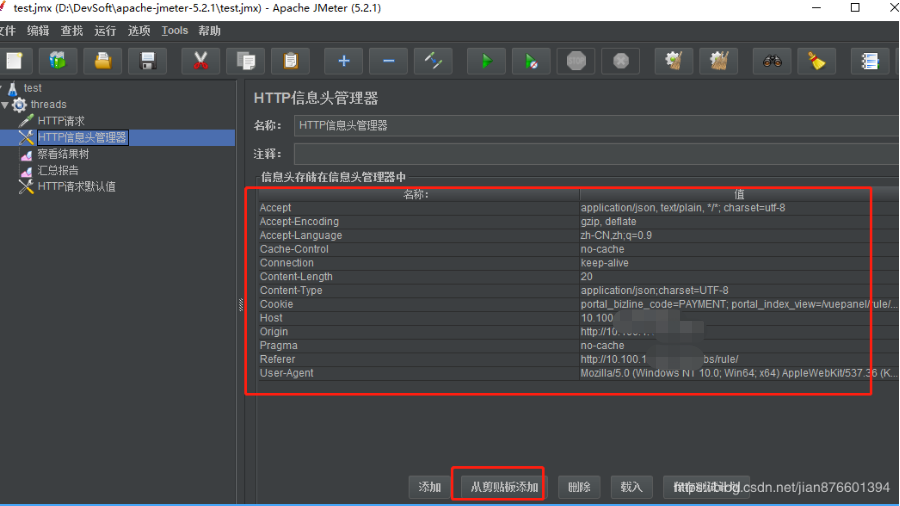Select 察看结果树 listener in tree

63,154
